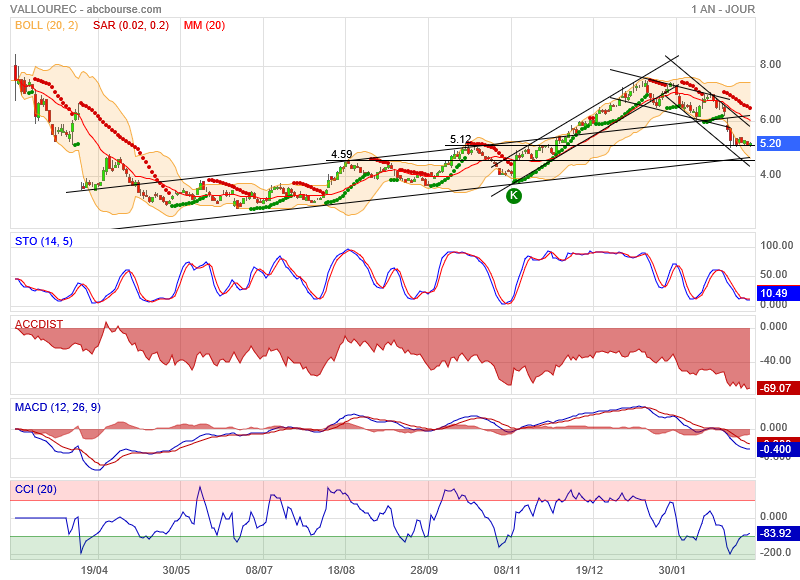Select the CCI (20) panel label
The width and height of the screenshot is (800, 580).
(x=36, y=489)
